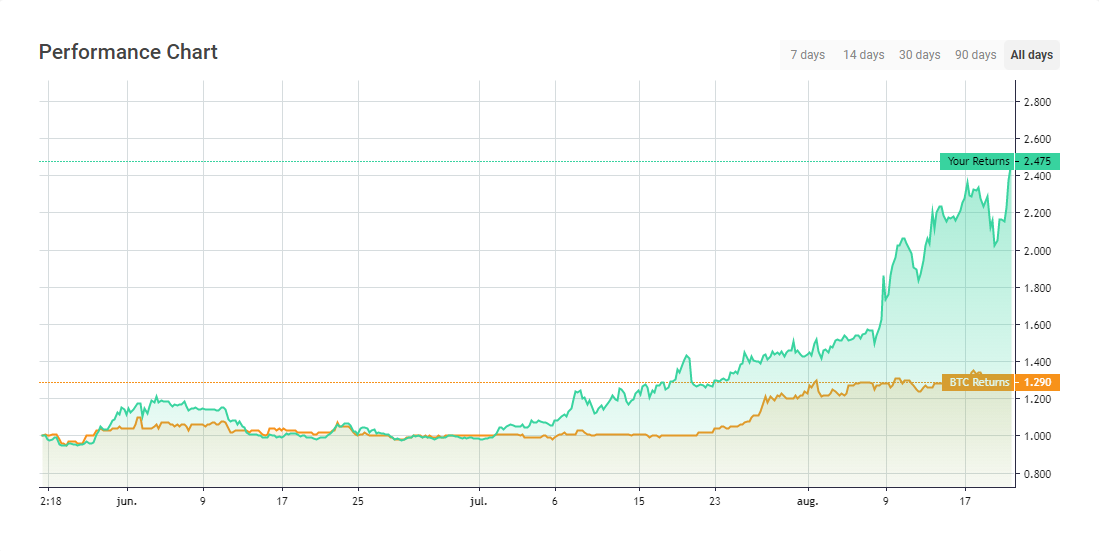Click the 23 date axis label
This screenshot has height=551, width=1099.
click(714, 501)
